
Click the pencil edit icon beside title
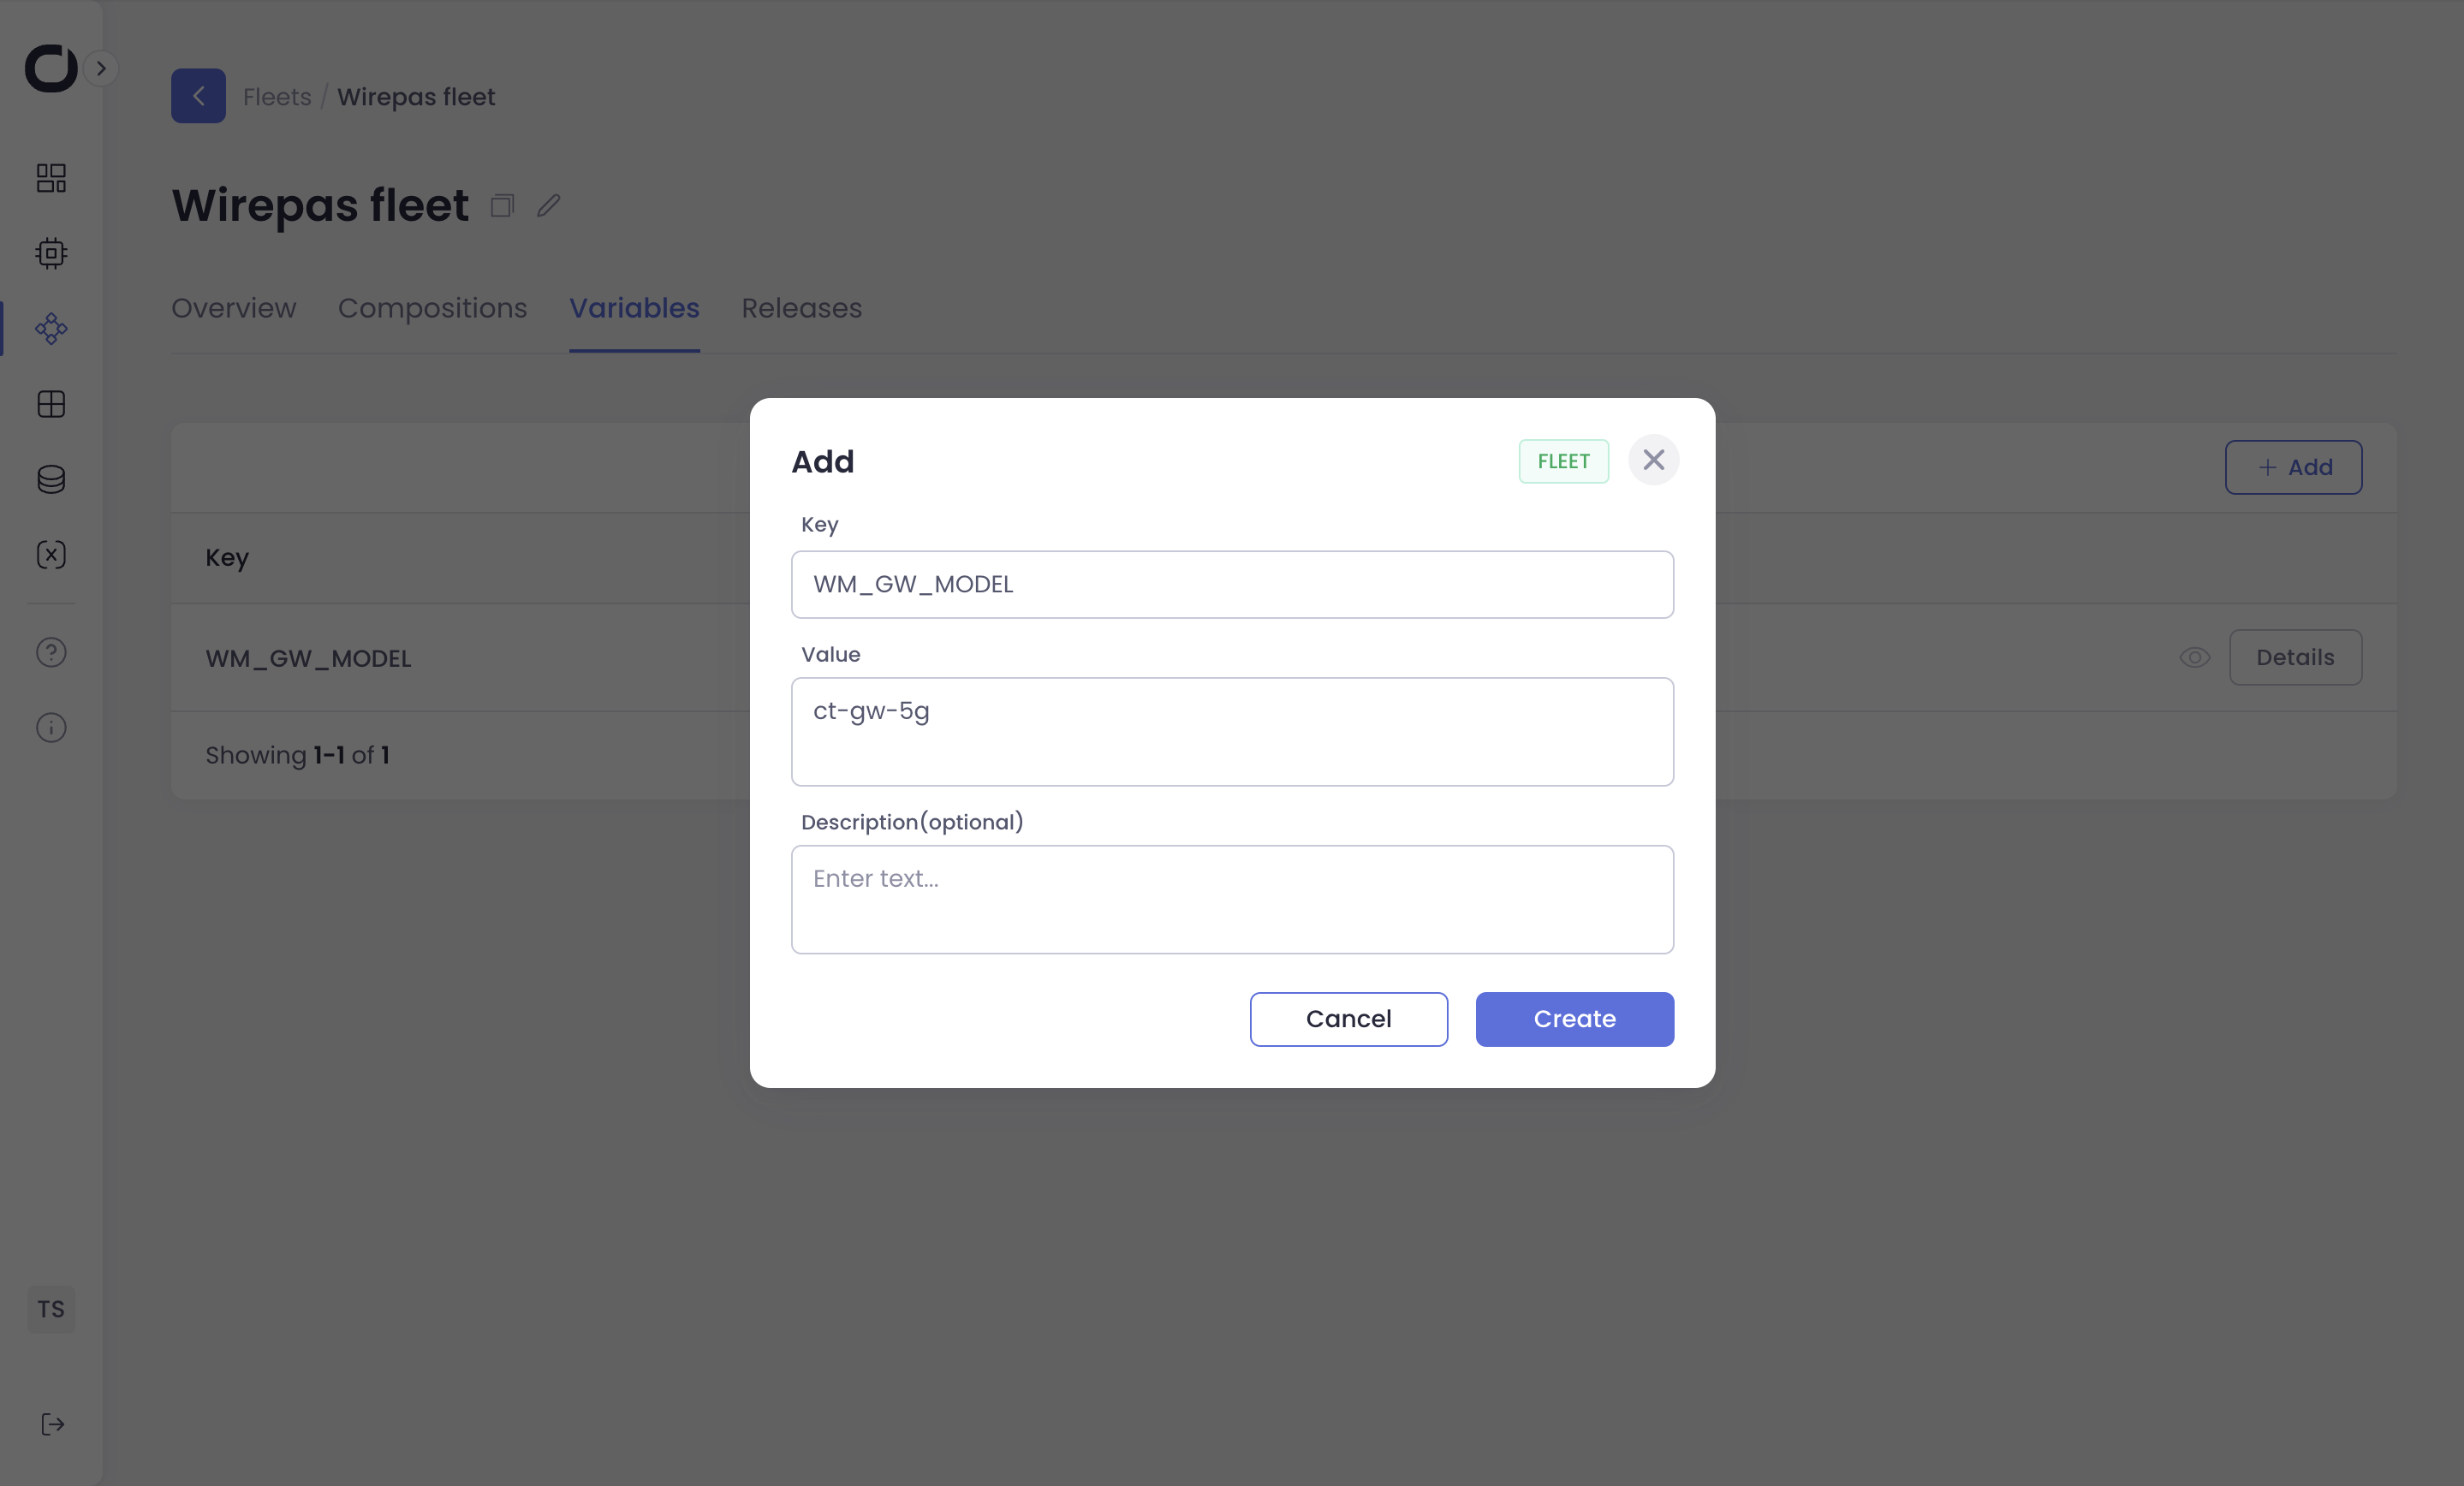pos(548,206)
